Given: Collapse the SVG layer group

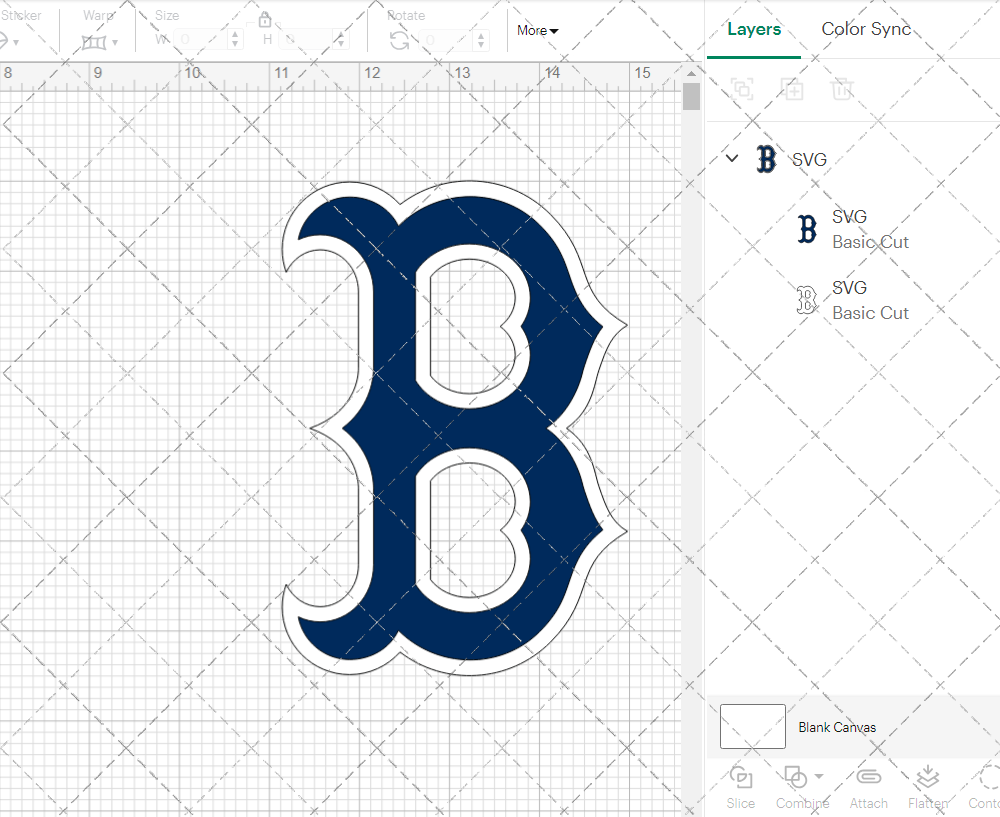Looking at the screenshot, I should pyautogui.click(x=732, y=158).
